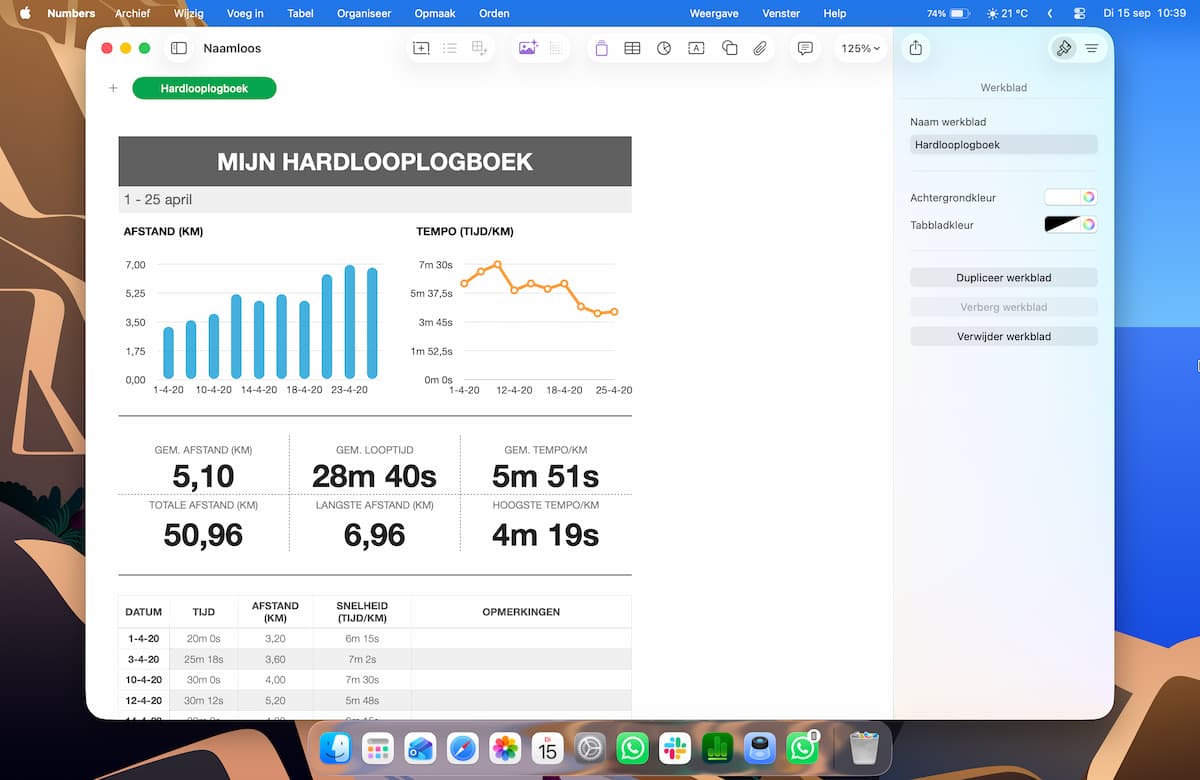1200x780 pixels.
Task: Open color wheel next to Achtergrondkleur
Action: click(1089, 197)
